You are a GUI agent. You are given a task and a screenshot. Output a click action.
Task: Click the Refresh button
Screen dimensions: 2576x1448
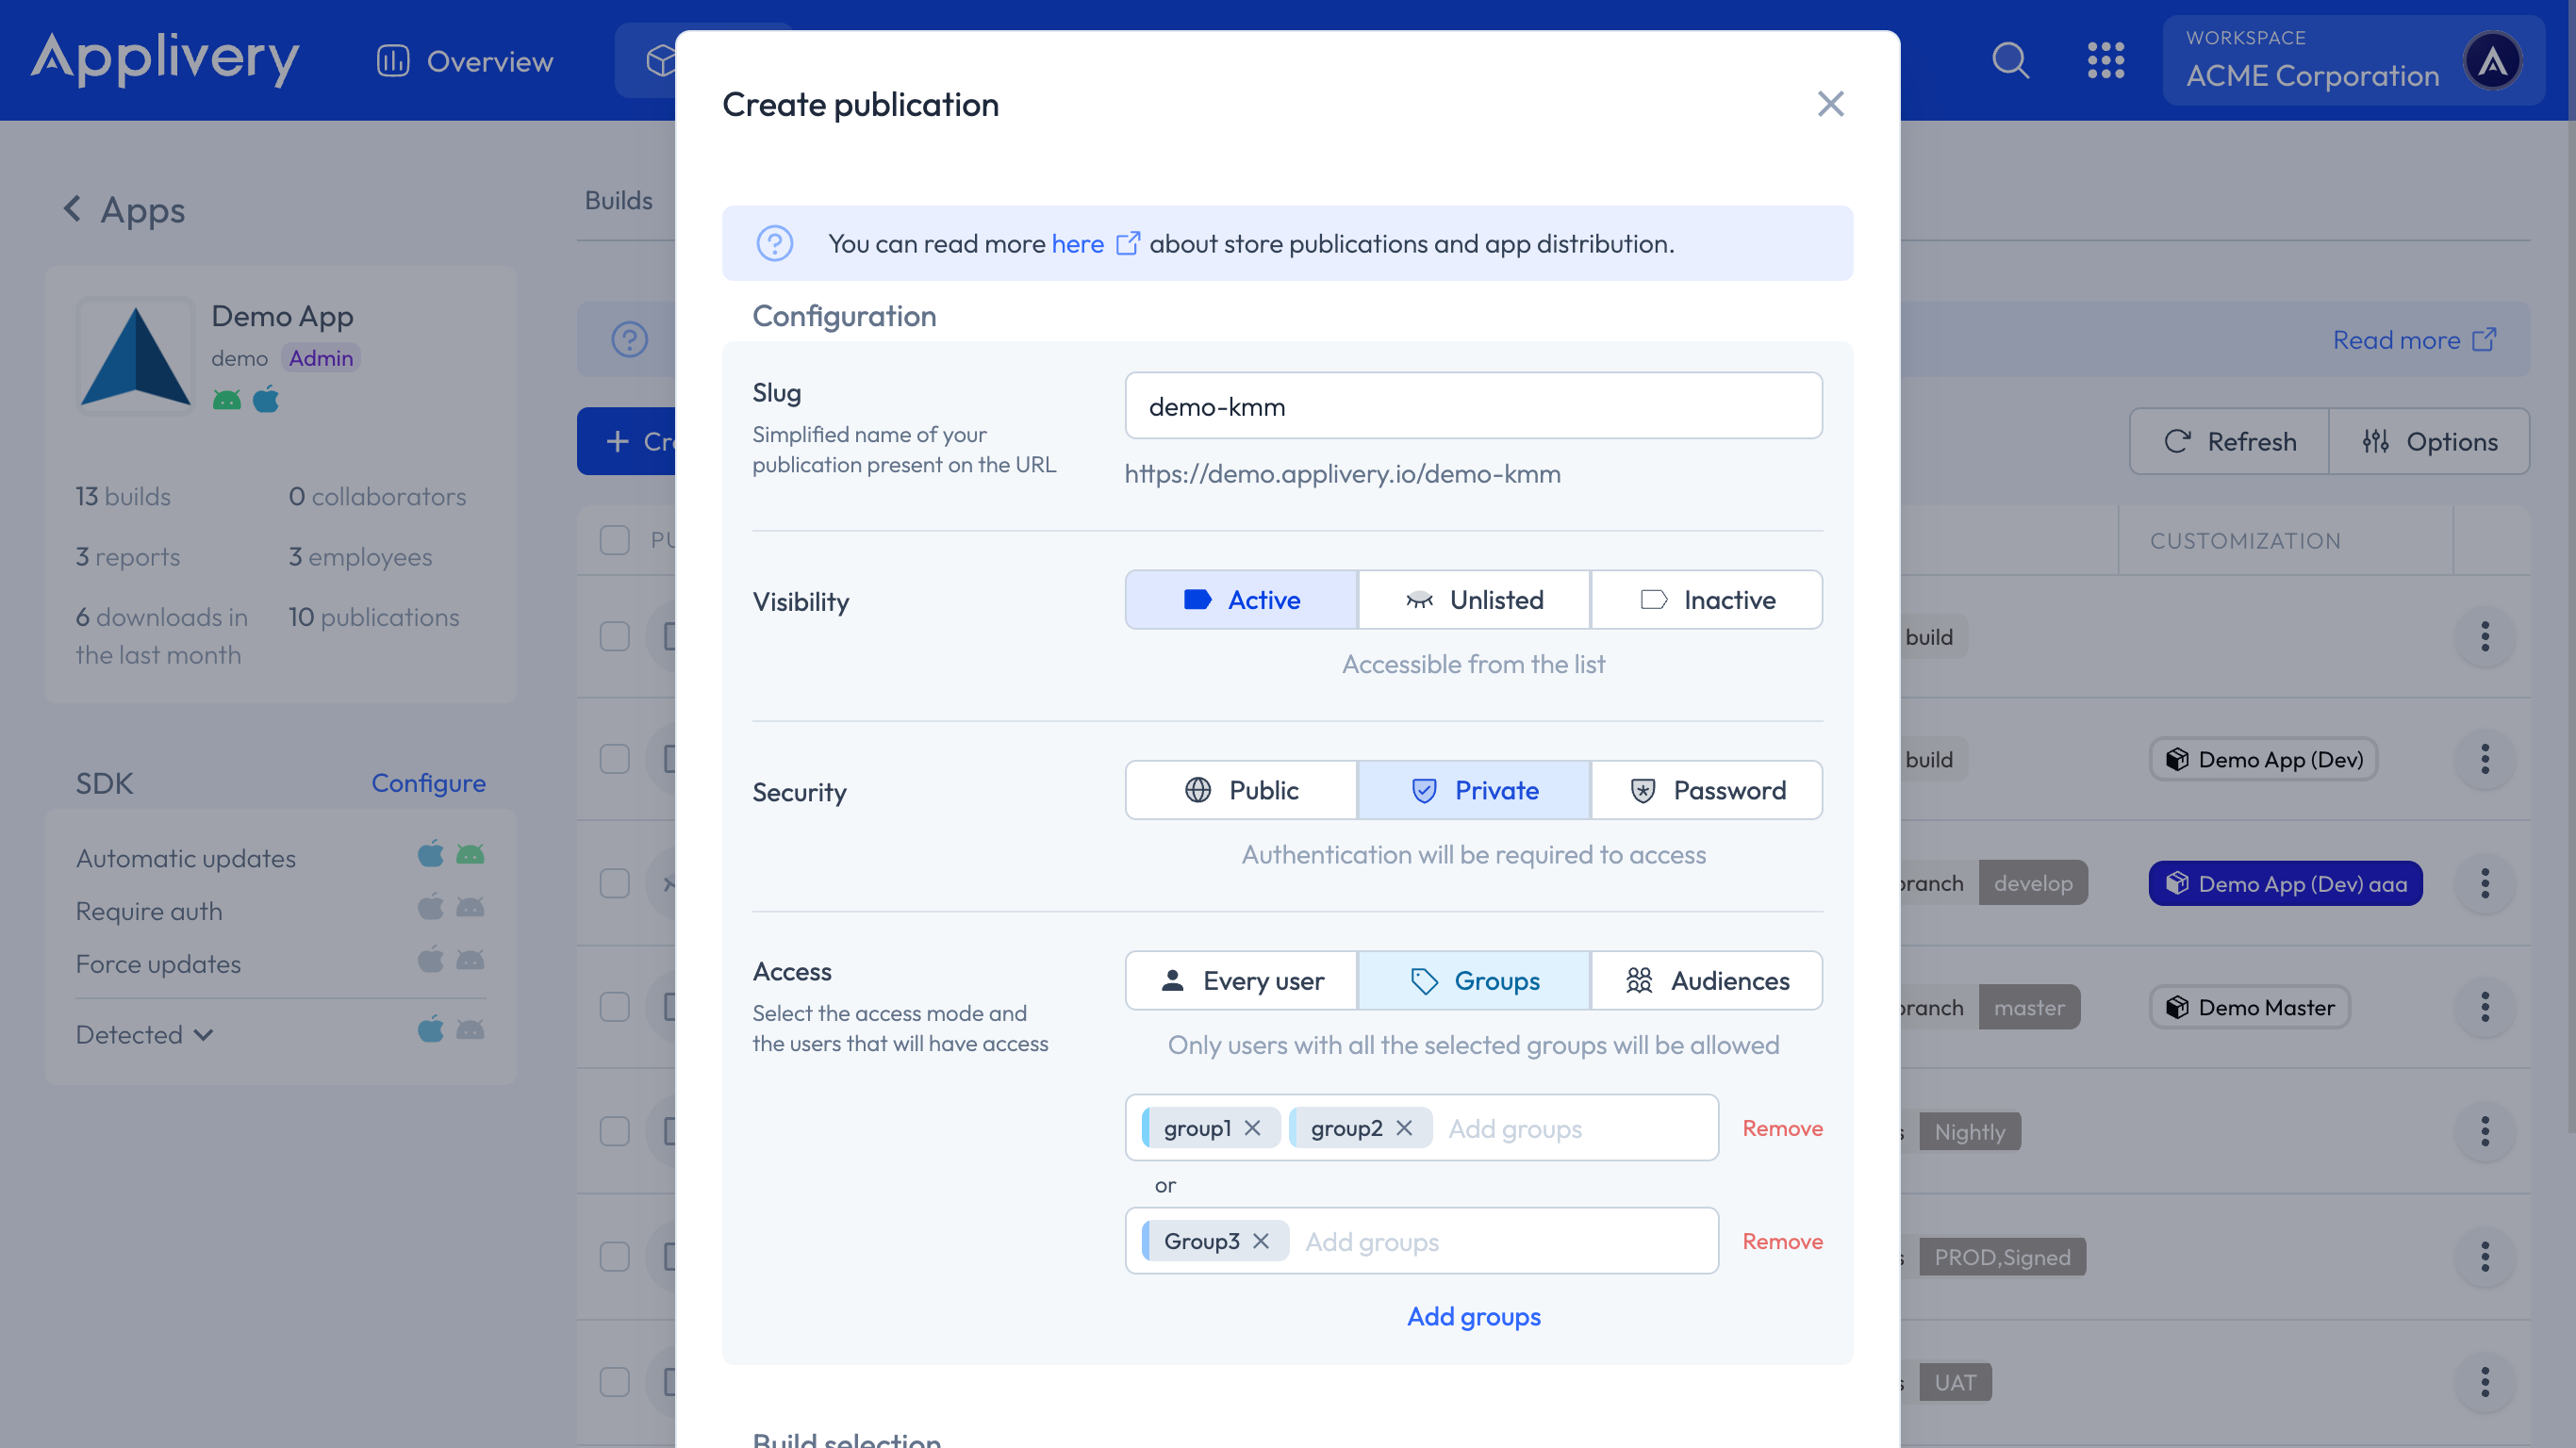click(2229, 441)
